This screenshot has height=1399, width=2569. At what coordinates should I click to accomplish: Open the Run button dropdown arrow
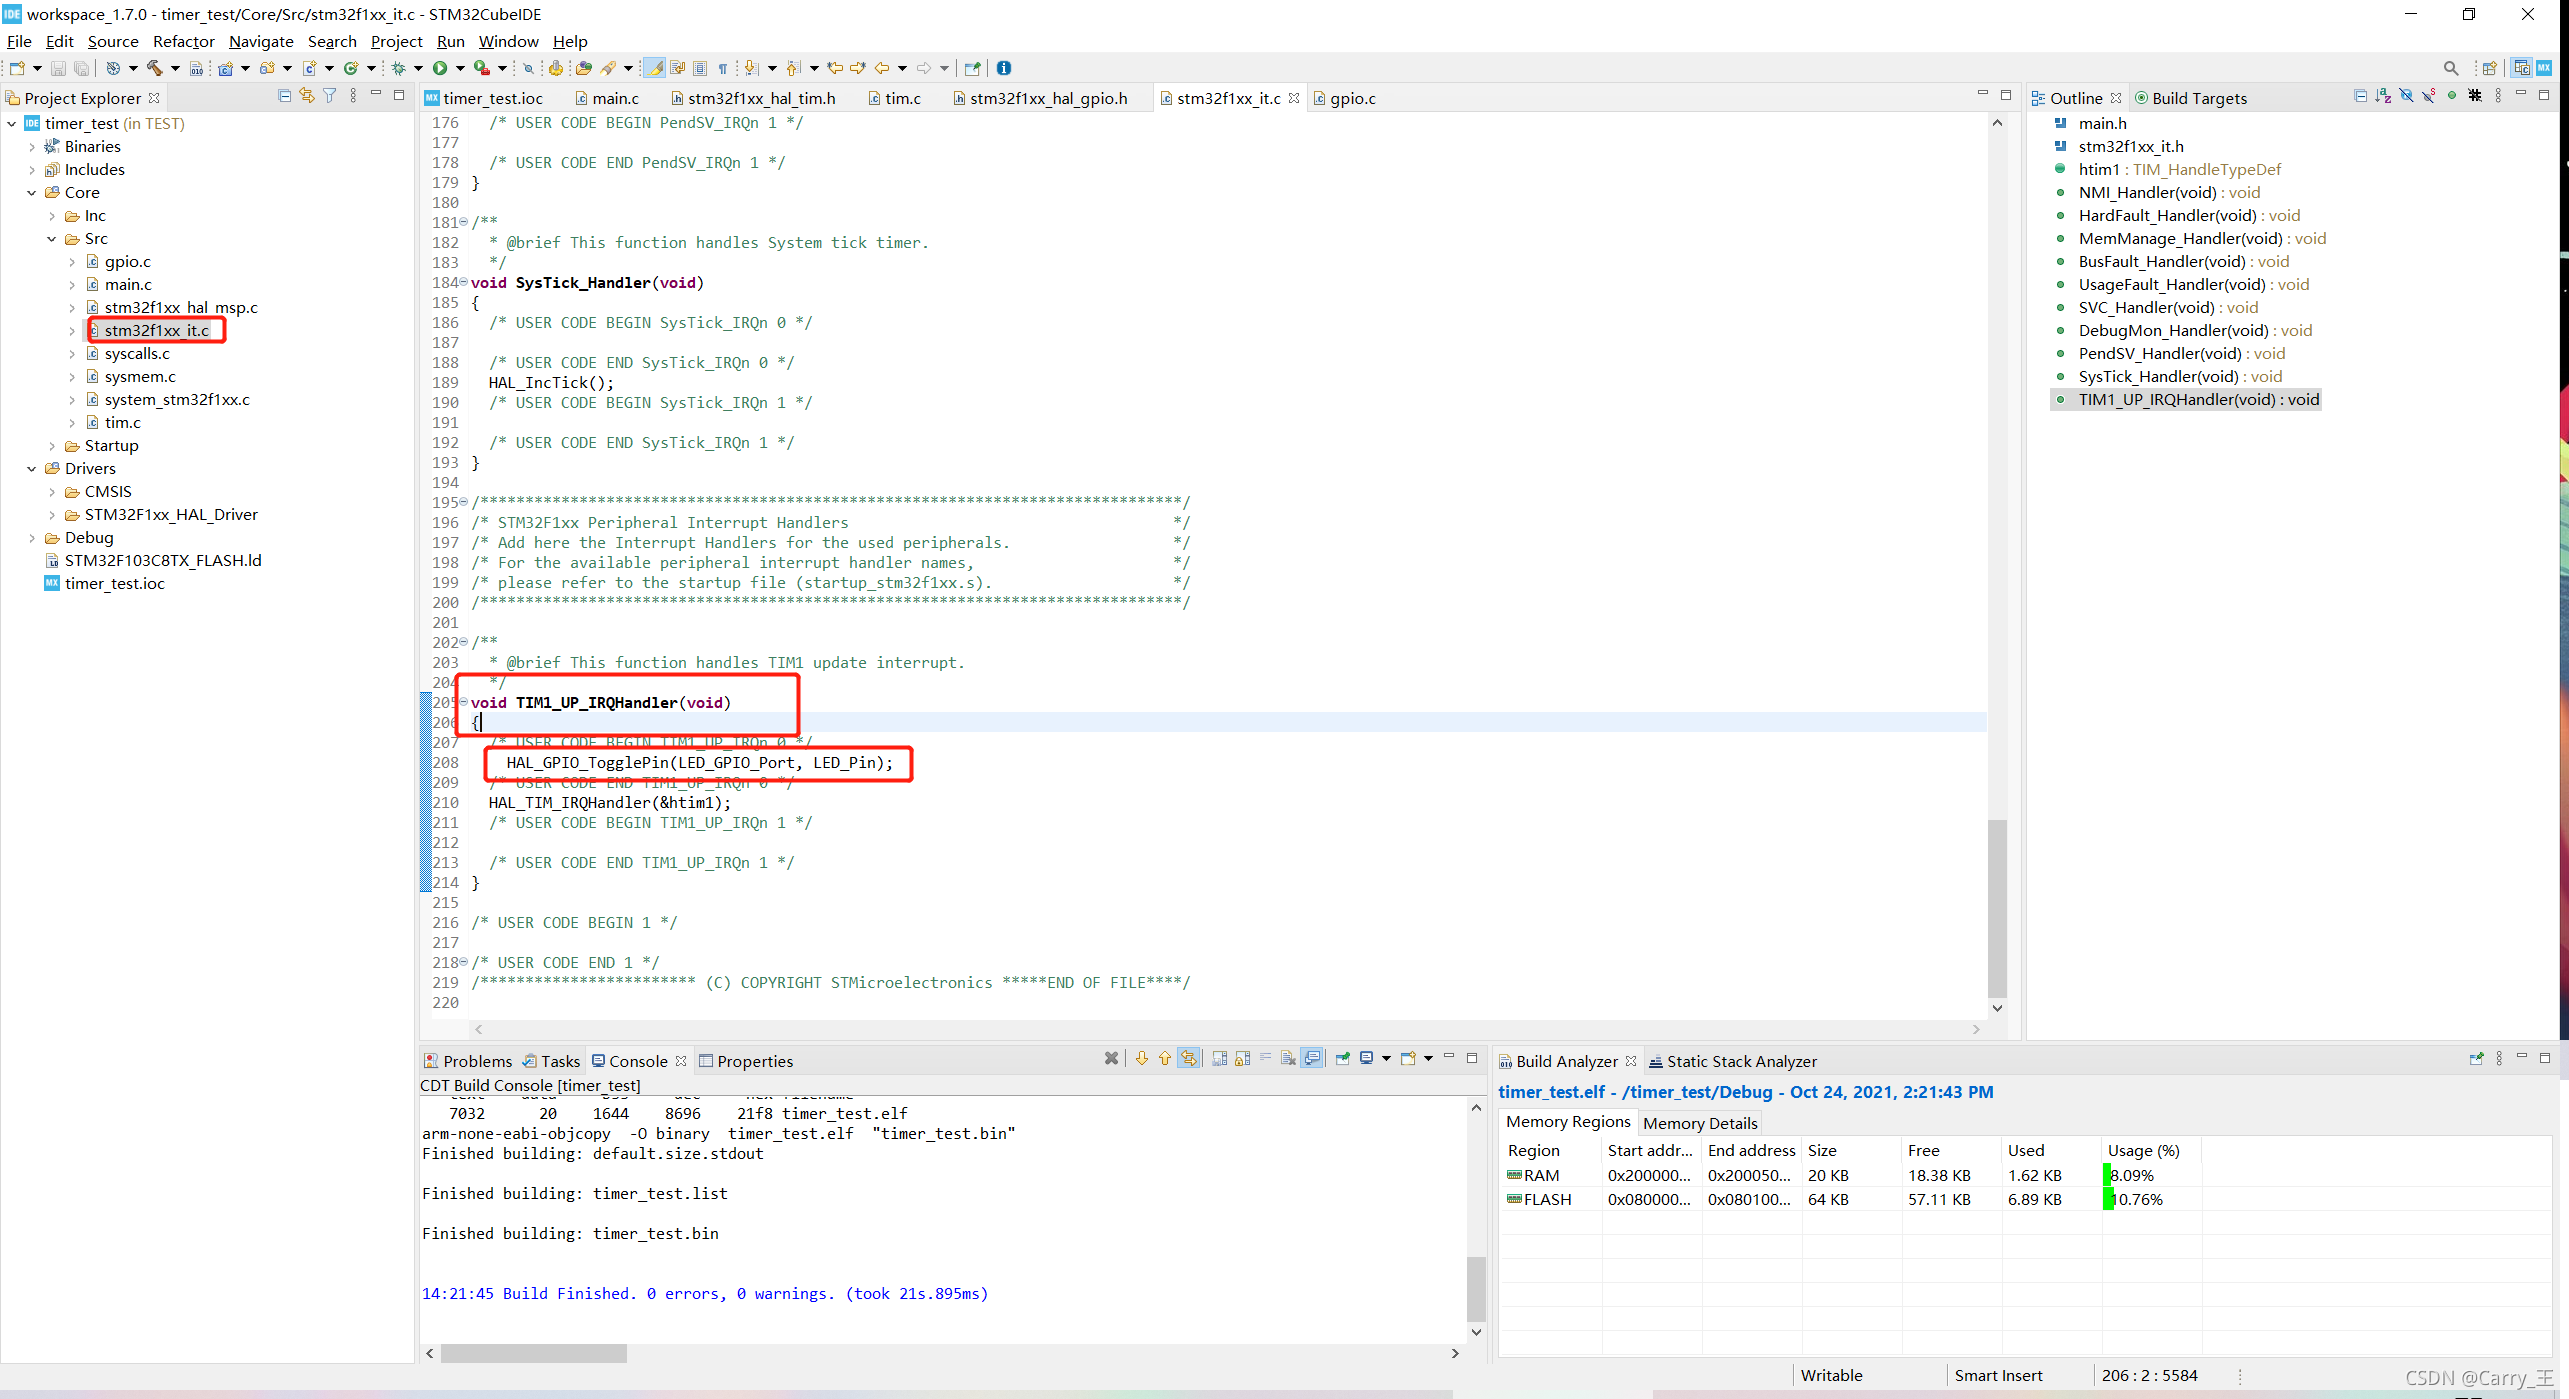pyautogui.click(x=460, y=68)
